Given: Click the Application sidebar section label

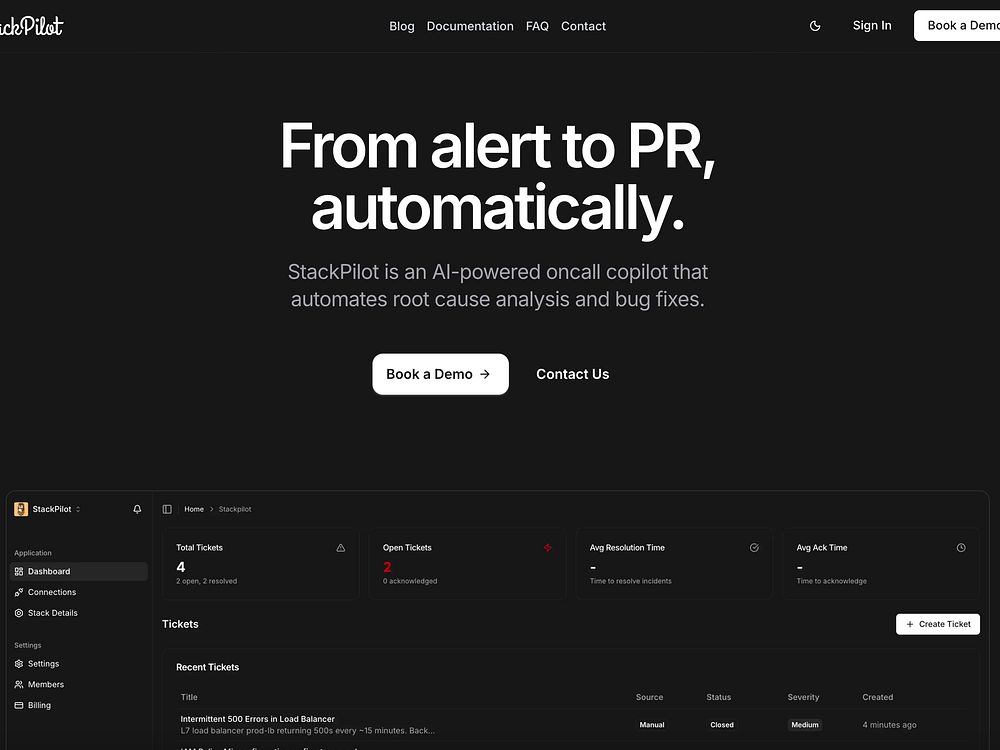Looking at the screenshot, I should pos(33,553).
